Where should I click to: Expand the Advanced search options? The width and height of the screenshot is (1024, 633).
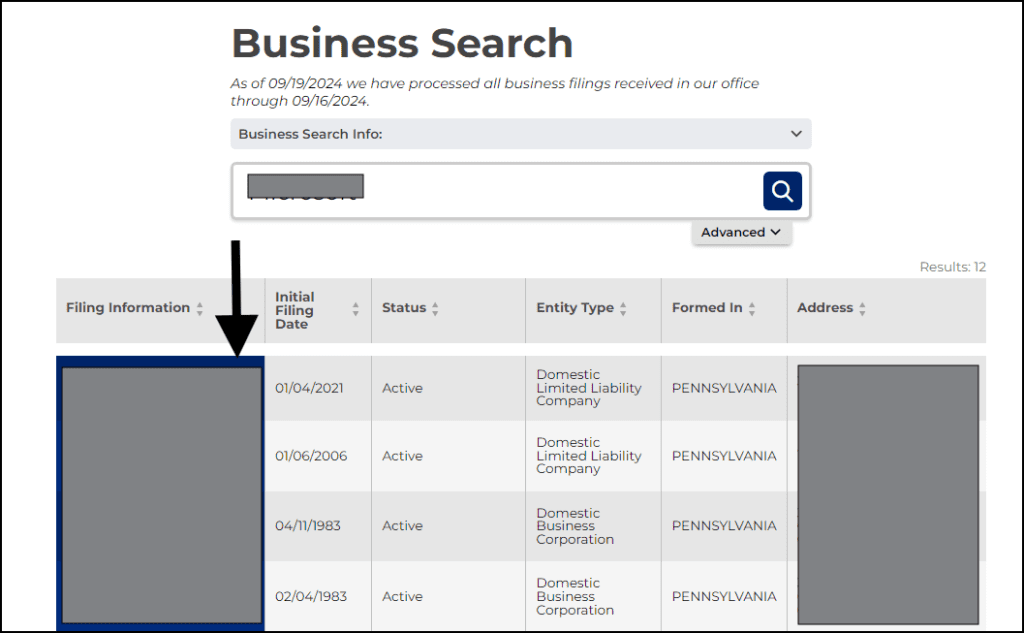741,232
